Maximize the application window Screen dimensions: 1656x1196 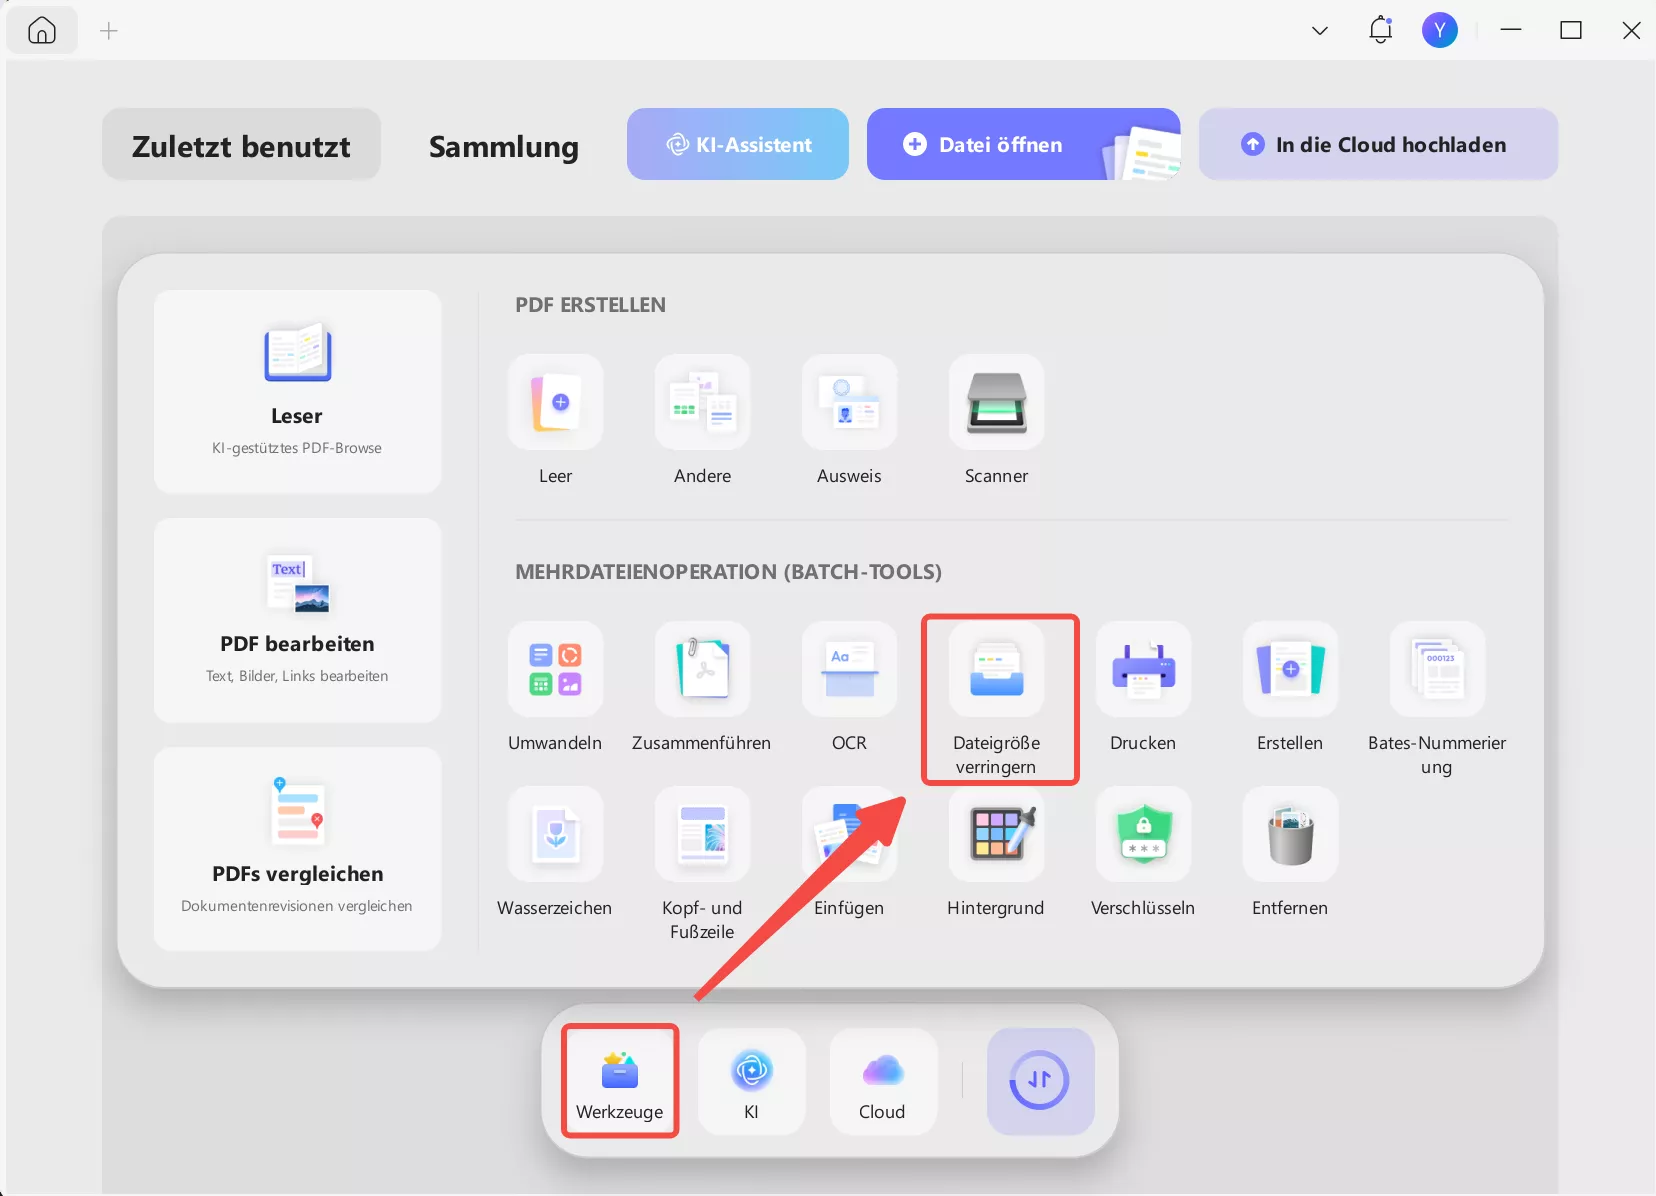click(x=1571, y=30)
